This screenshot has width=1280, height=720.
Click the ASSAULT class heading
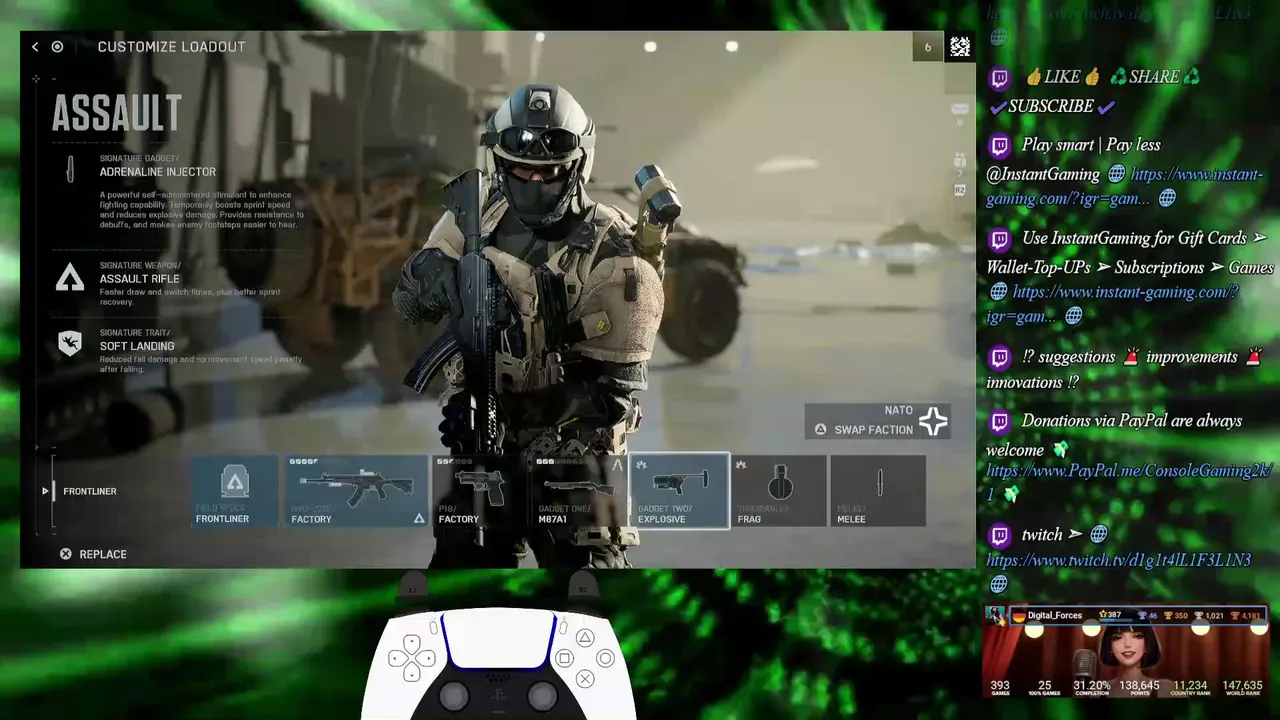click(117, 113)
